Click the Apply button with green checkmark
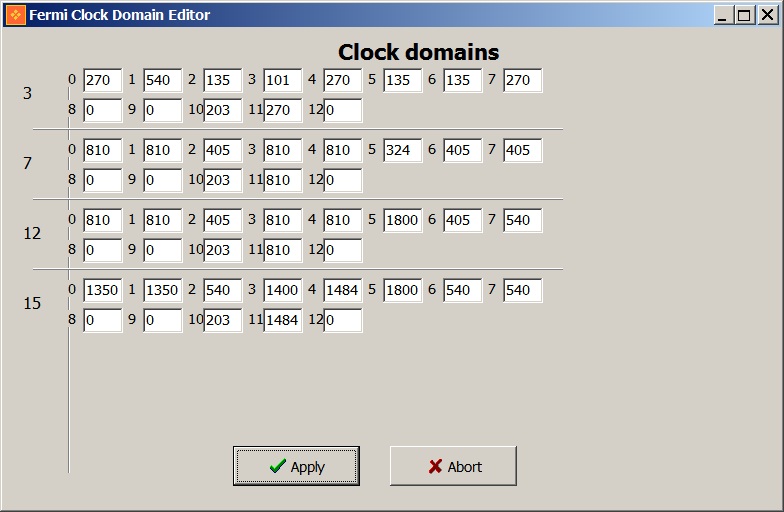The width and height of the screenshot is (784, 512). click(296, 466)
